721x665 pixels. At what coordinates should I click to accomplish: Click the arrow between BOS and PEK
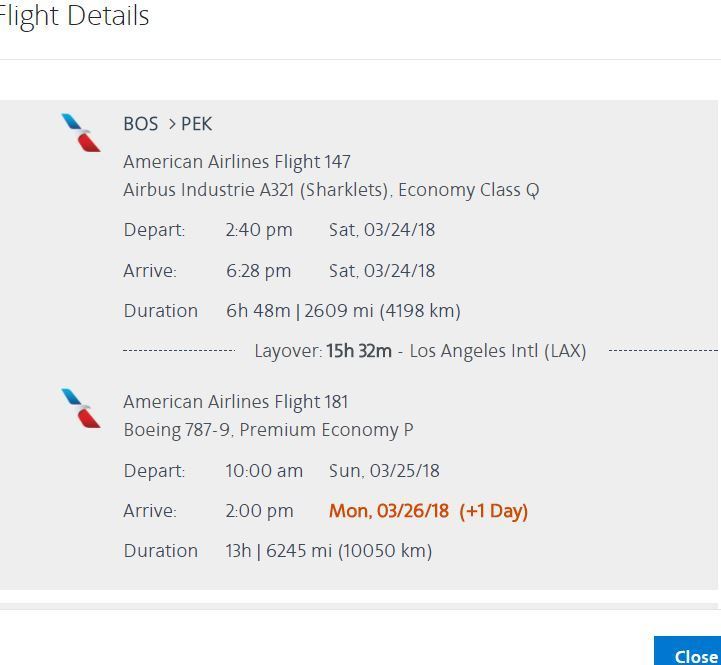[172, 124]
